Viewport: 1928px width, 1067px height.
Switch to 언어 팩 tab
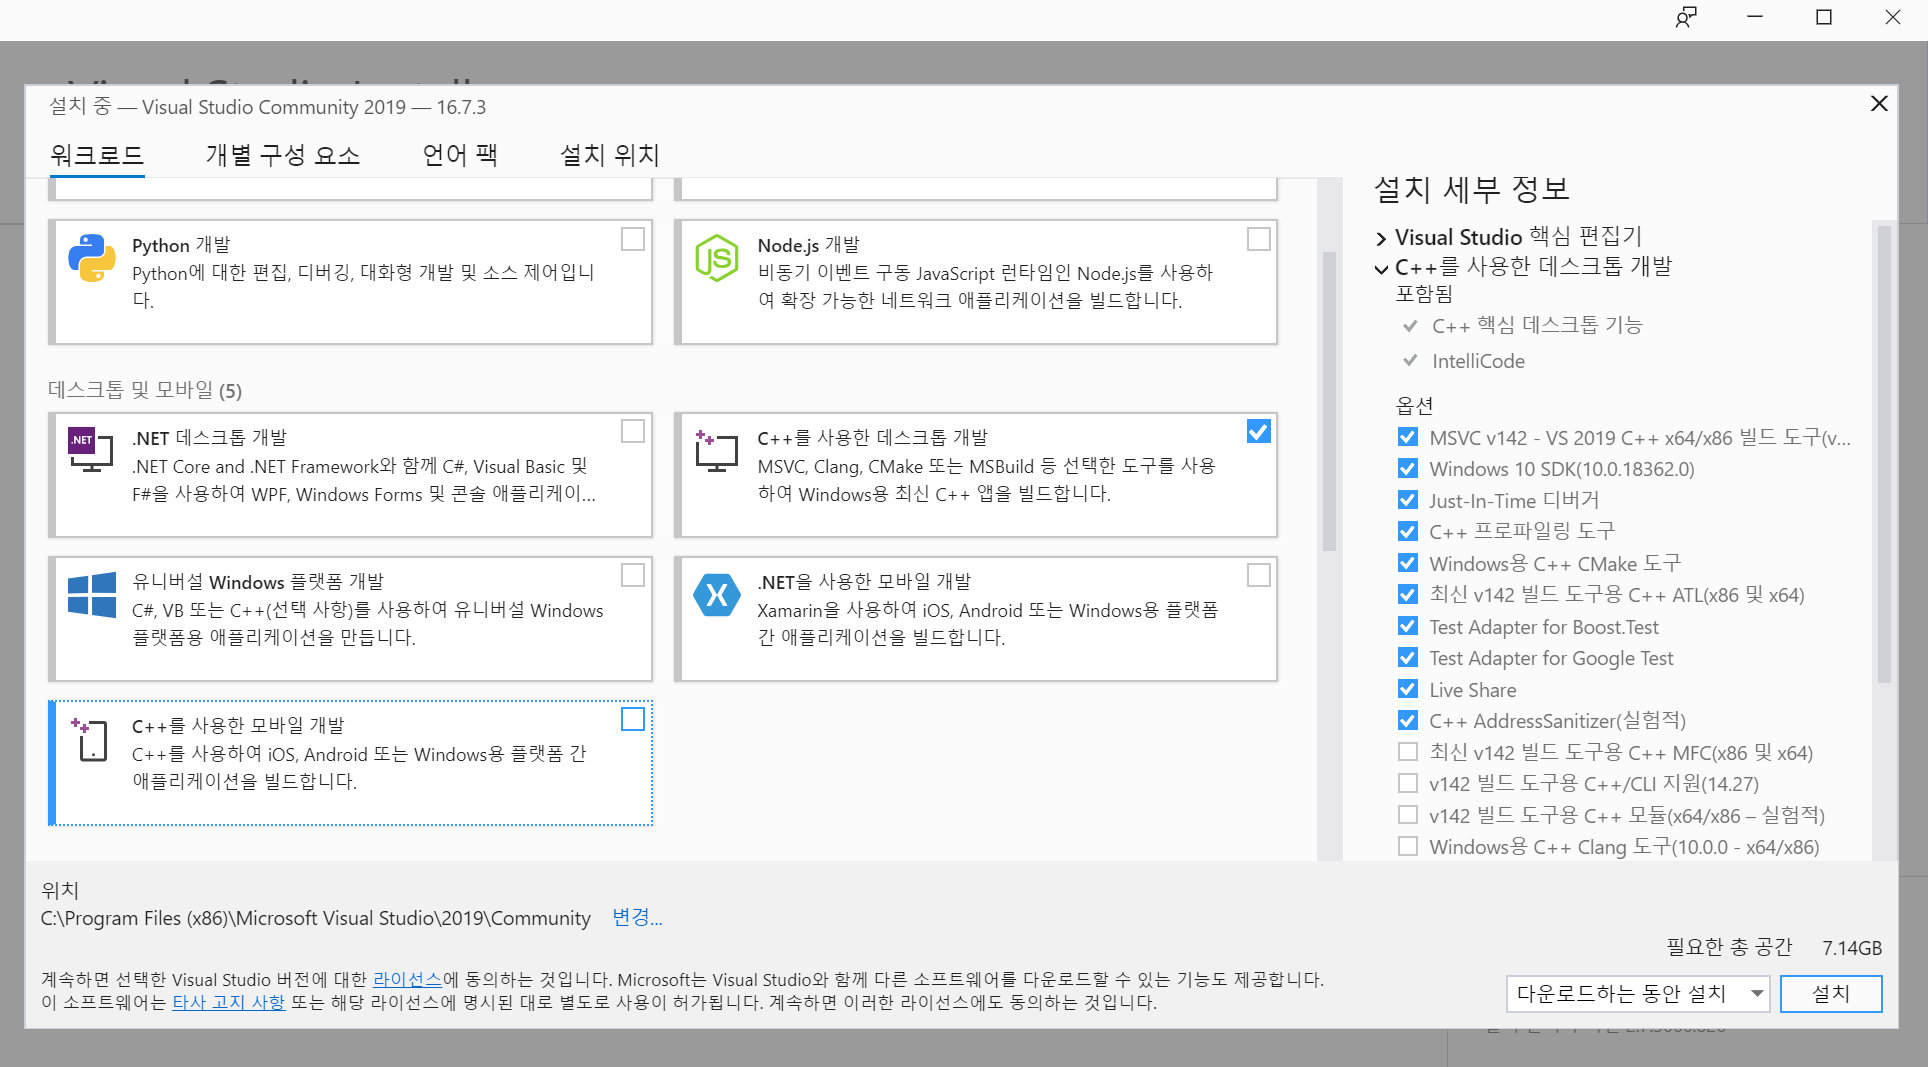coord(460,155)
